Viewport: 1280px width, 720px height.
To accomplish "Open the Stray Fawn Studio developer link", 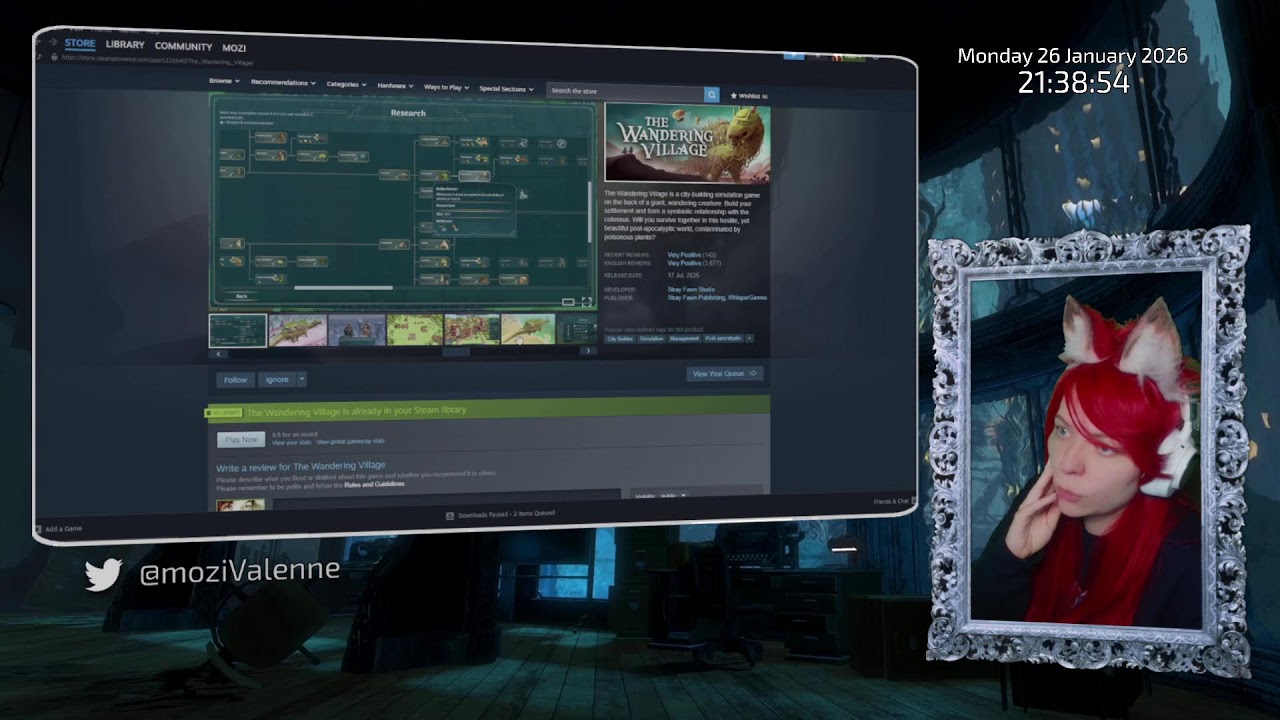I will coord(689,289).
